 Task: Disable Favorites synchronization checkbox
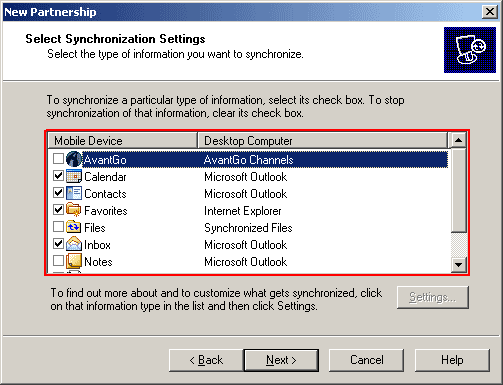pos(58,210)
